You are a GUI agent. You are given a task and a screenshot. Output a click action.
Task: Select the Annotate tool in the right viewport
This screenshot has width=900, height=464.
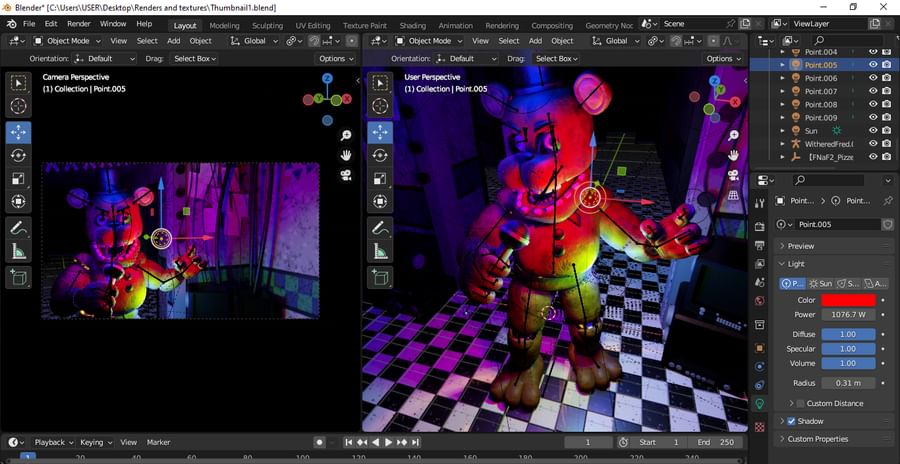click(x=380, y=228)
